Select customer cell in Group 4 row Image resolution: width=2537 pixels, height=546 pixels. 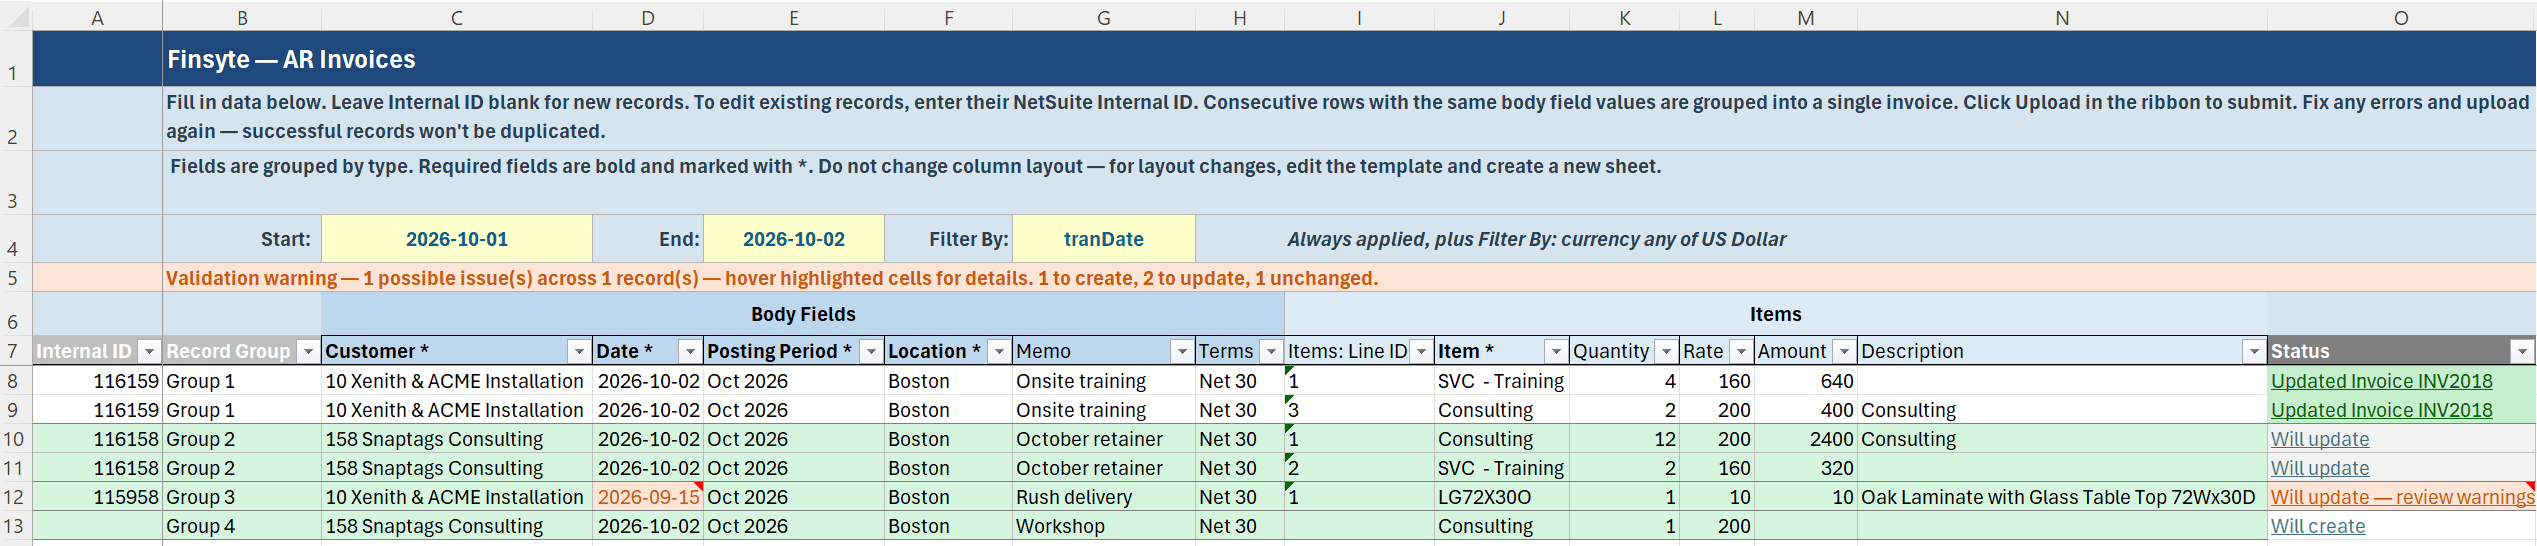pyautogui.click(x=457, y=526)
